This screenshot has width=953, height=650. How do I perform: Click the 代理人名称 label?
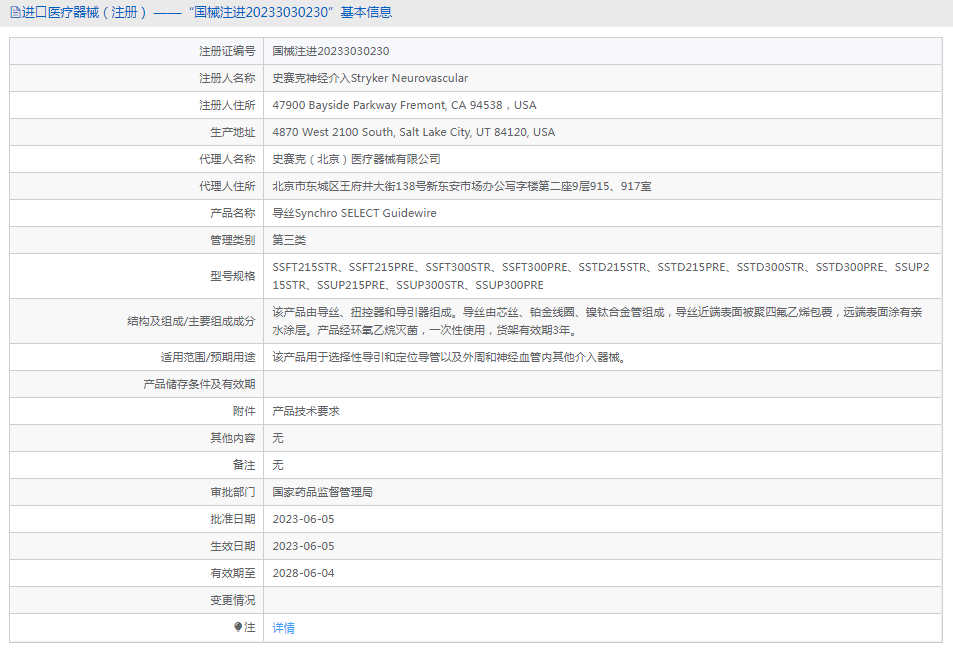tap(227, 159)
